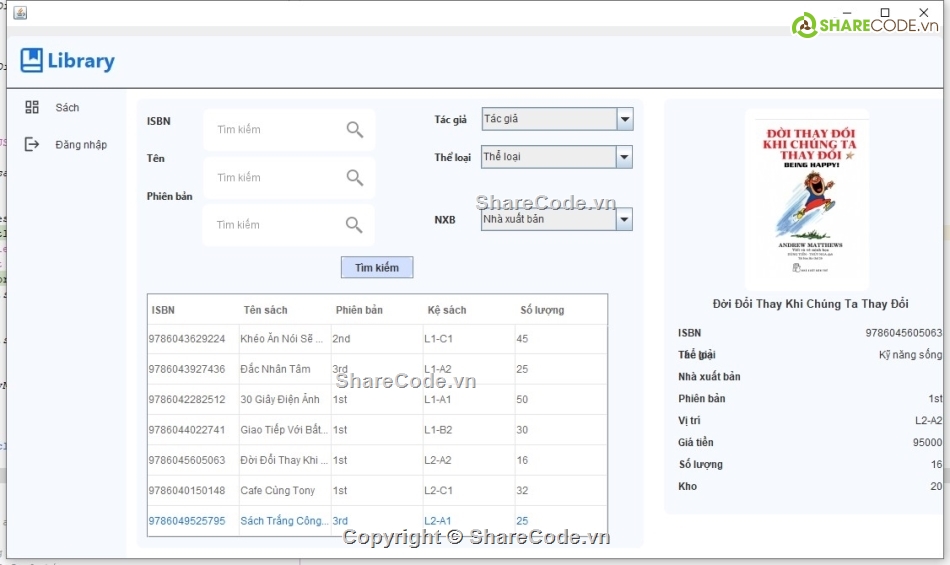Viewport: 950px width, 565px height.
Task: Click the Tên search magnifier icon
Action: pyautogui.click(x=354, y=177)
